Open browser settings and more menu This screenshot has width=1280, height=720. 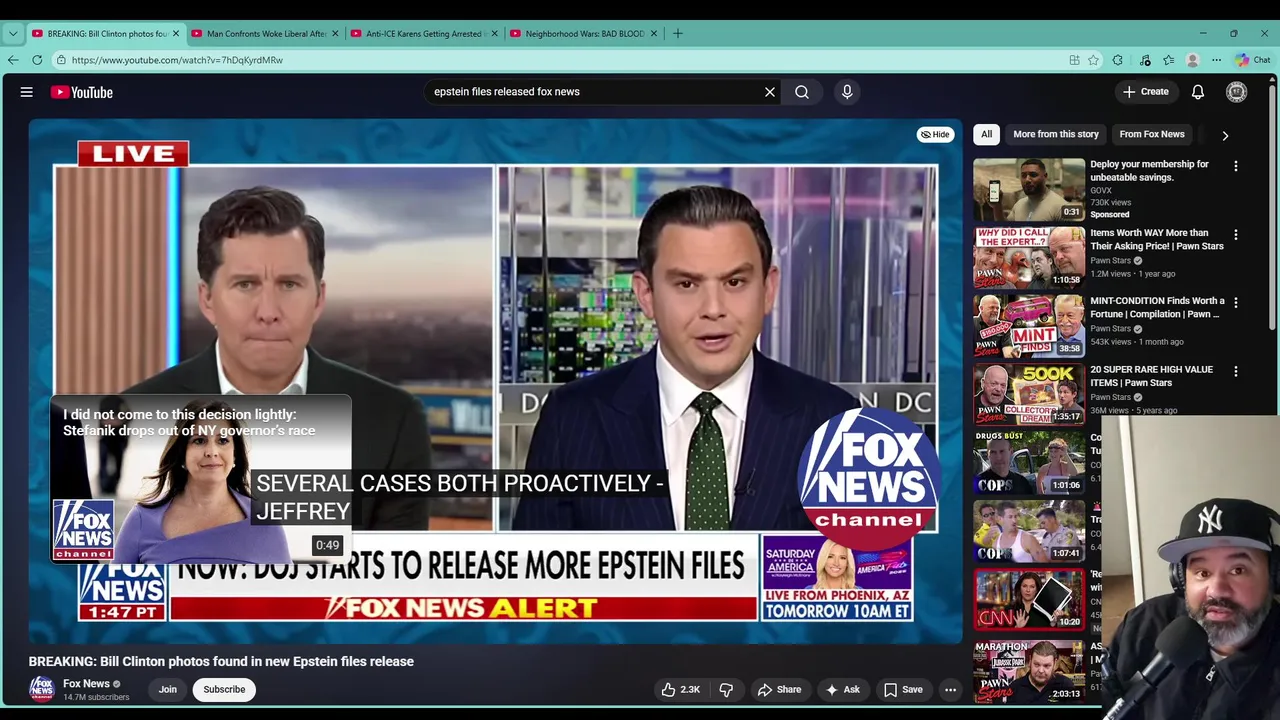1217,60
